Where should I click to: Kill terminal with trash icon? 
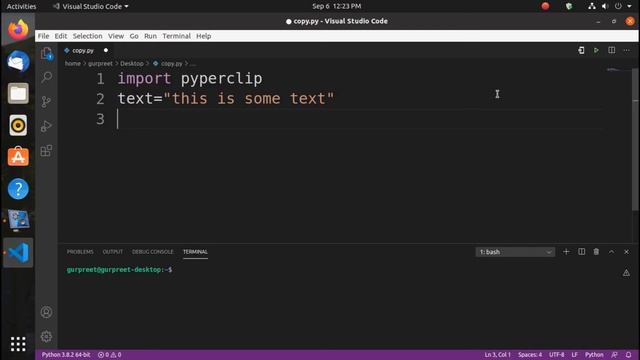[x=596, y=252]
